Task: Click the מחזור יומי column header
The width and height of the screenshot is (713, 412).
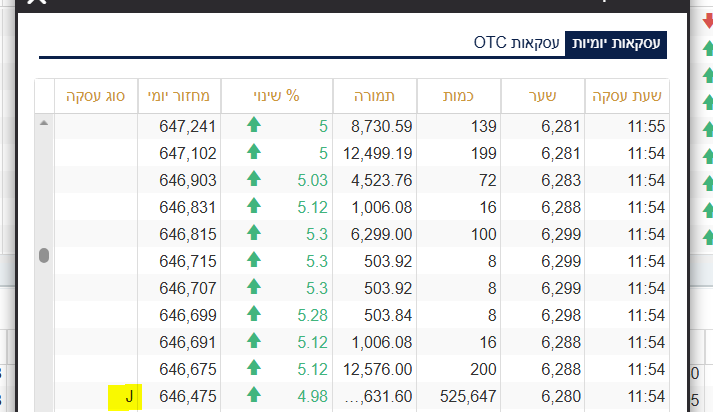Action: pyautogui.click(x=186, y=96)
